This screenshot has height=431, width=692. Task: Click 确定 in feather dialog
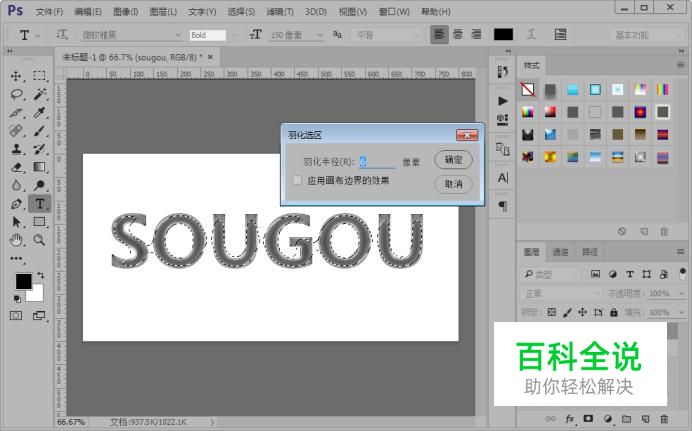(453, 160)
